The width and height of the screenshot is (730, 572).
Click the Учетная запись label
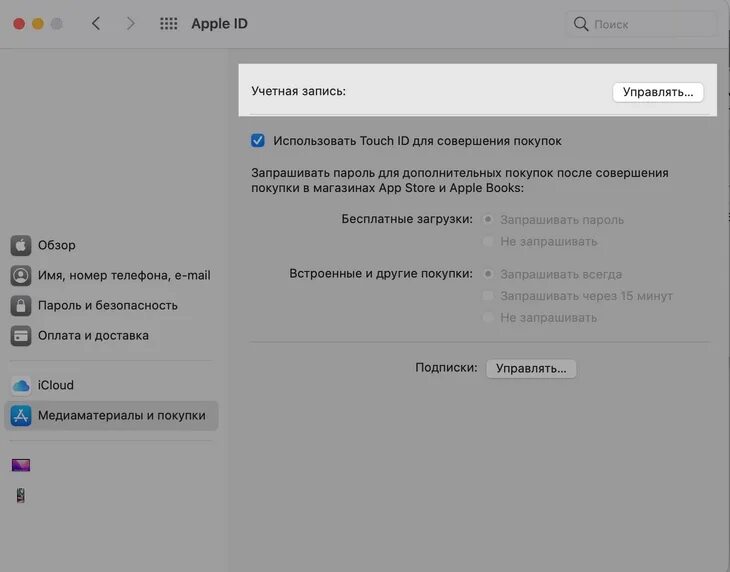click(298, 91)
